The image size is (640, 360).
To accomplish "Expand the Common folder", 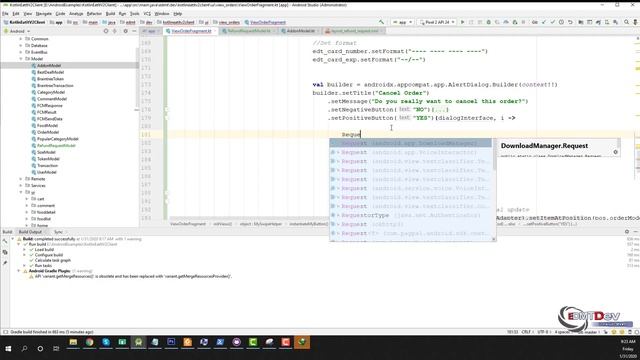I will point(21,39).
